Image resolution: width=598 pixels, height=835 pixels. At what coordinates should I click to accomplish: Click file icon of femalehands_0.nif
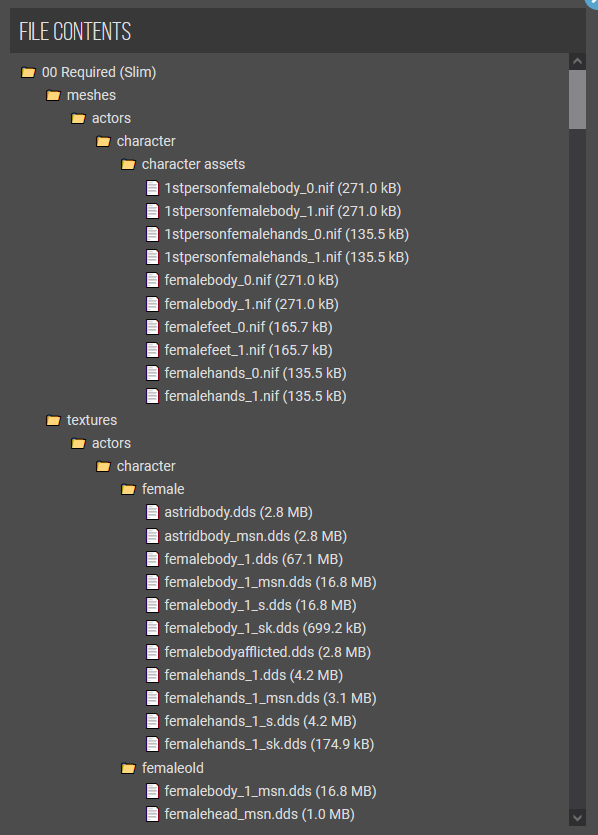tap(152, 373)
